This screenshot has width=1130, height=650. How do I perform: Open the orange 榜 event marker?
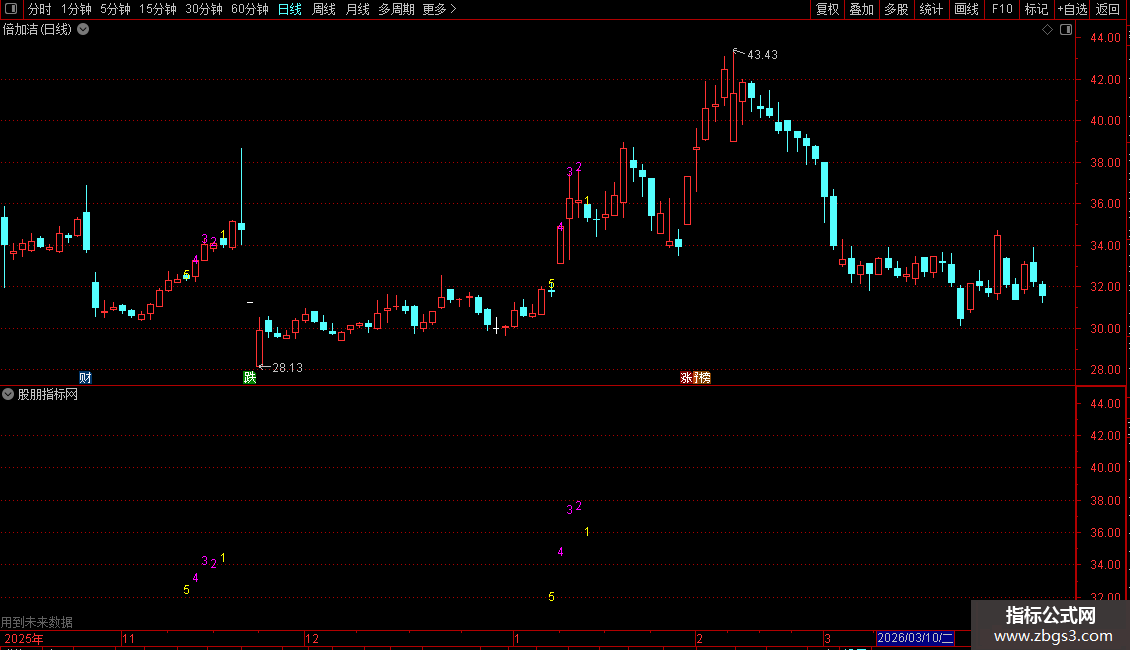click(703, 378)
